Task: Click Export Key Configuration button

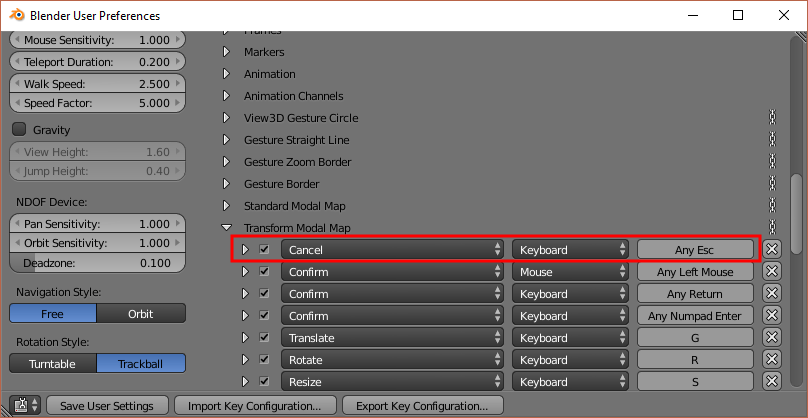Action: click(423, 406)
